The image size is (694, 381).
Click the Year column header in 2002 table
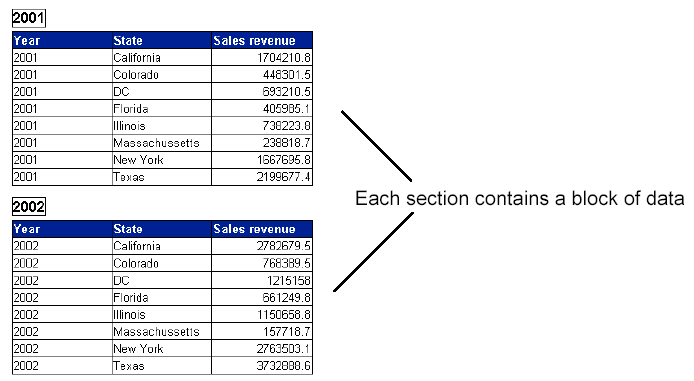click(62, 229)
